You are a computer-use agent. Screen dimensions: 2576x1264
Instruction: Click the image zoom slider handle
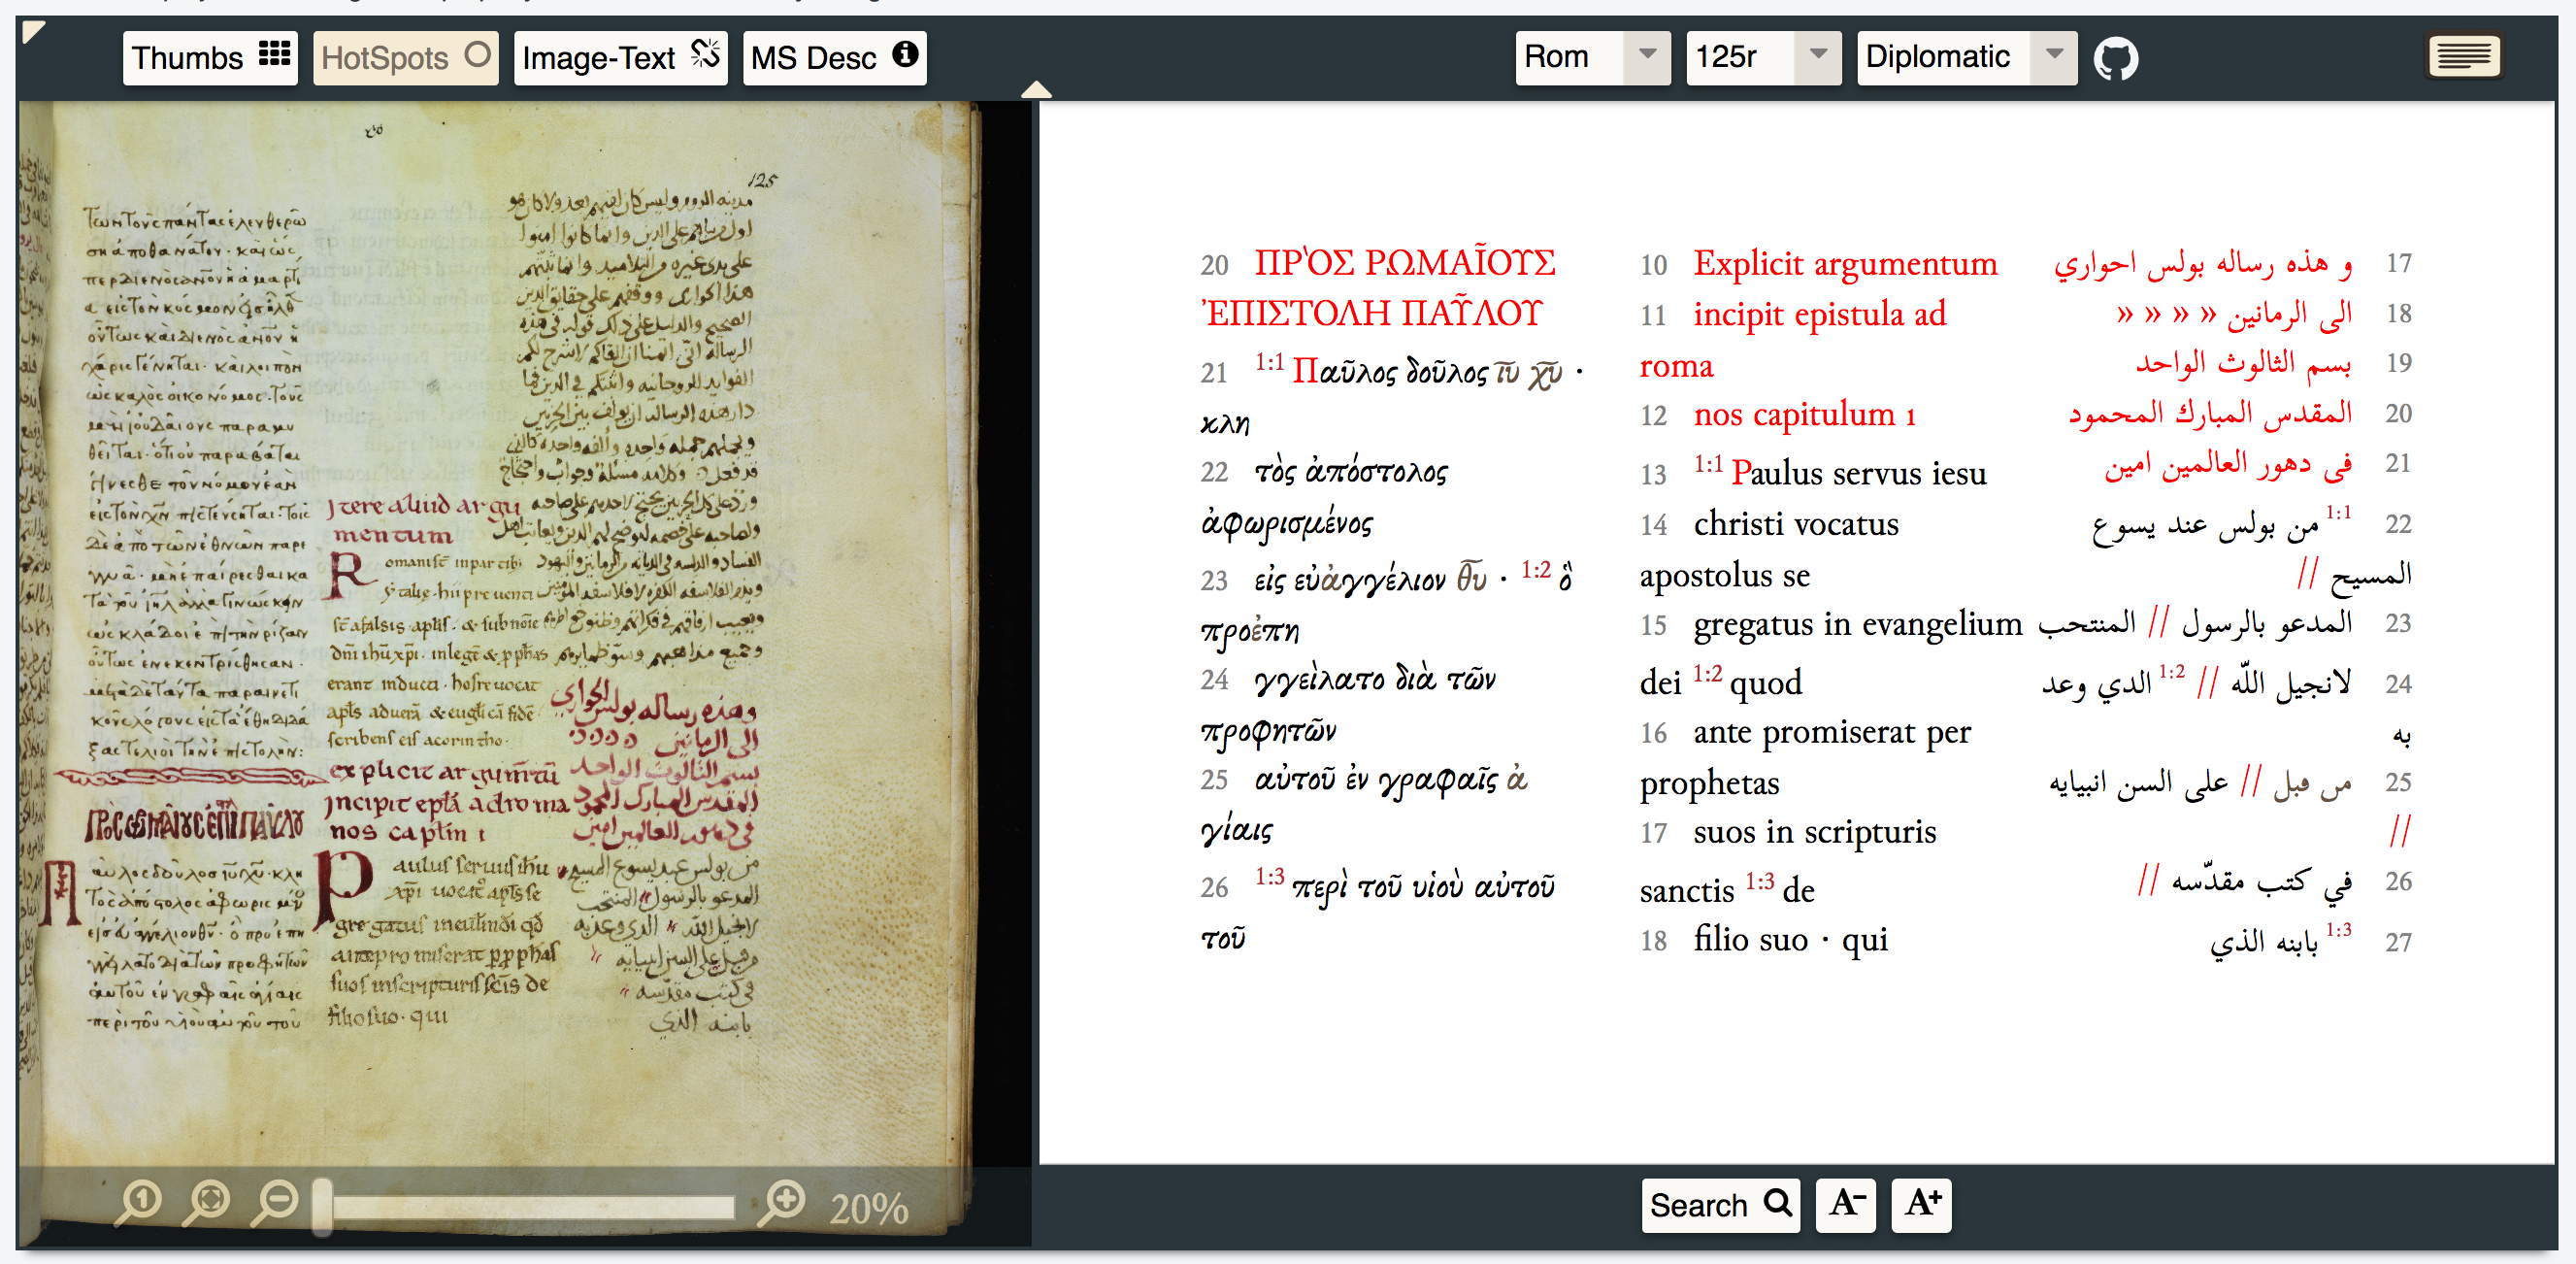[x=322, y=1206]
